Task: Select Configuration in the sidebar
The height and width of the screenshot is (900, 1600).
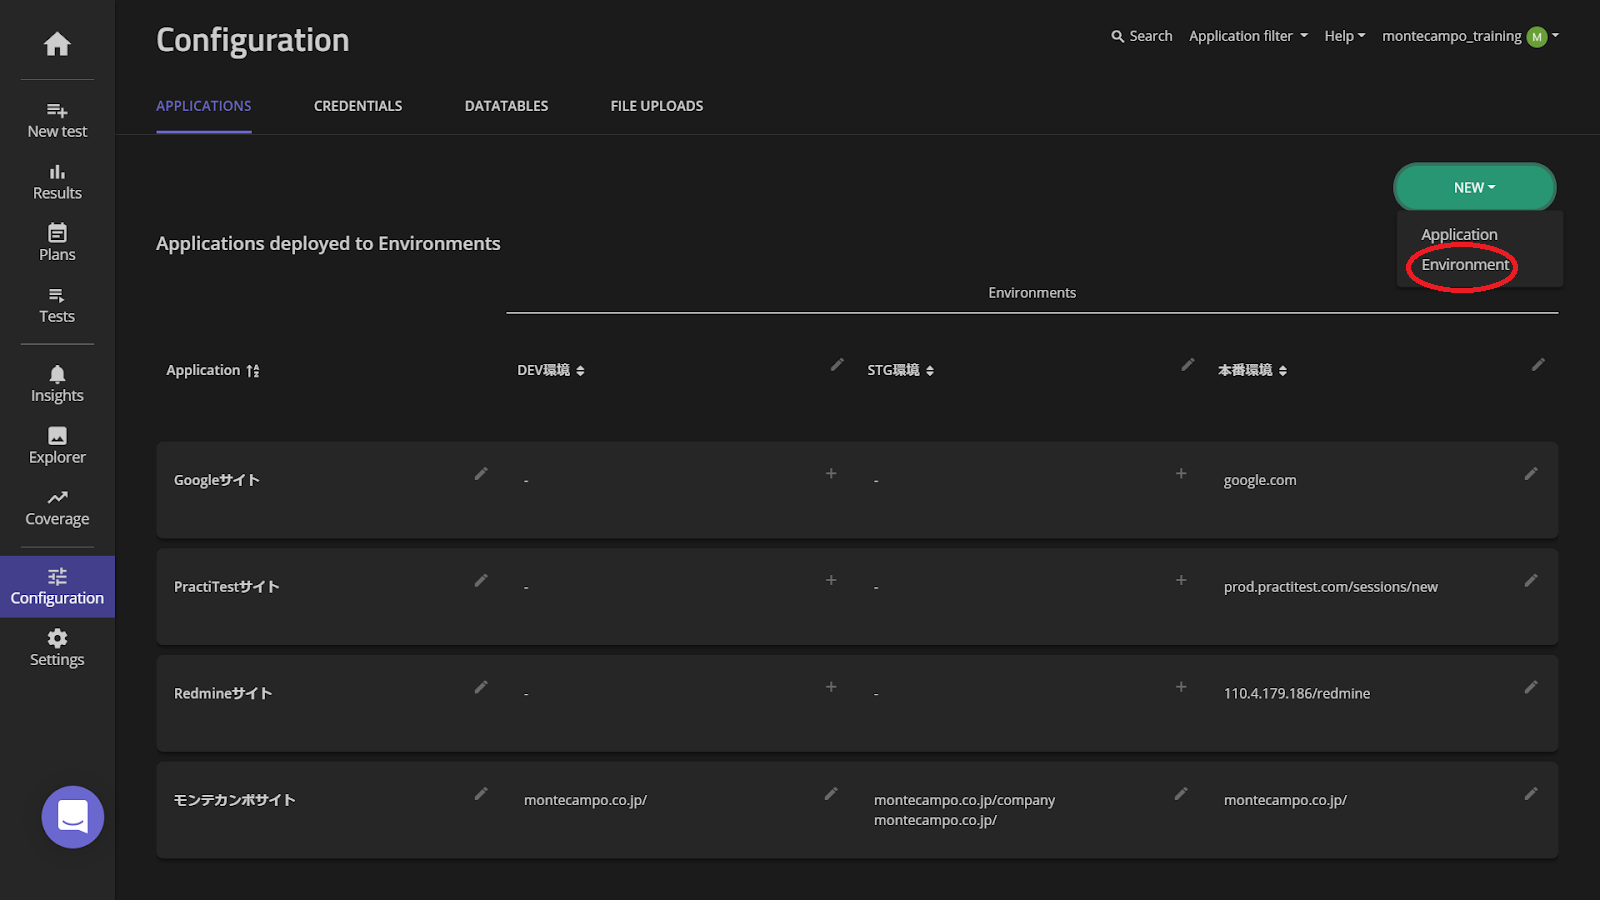Action: (x=57, y=587)
